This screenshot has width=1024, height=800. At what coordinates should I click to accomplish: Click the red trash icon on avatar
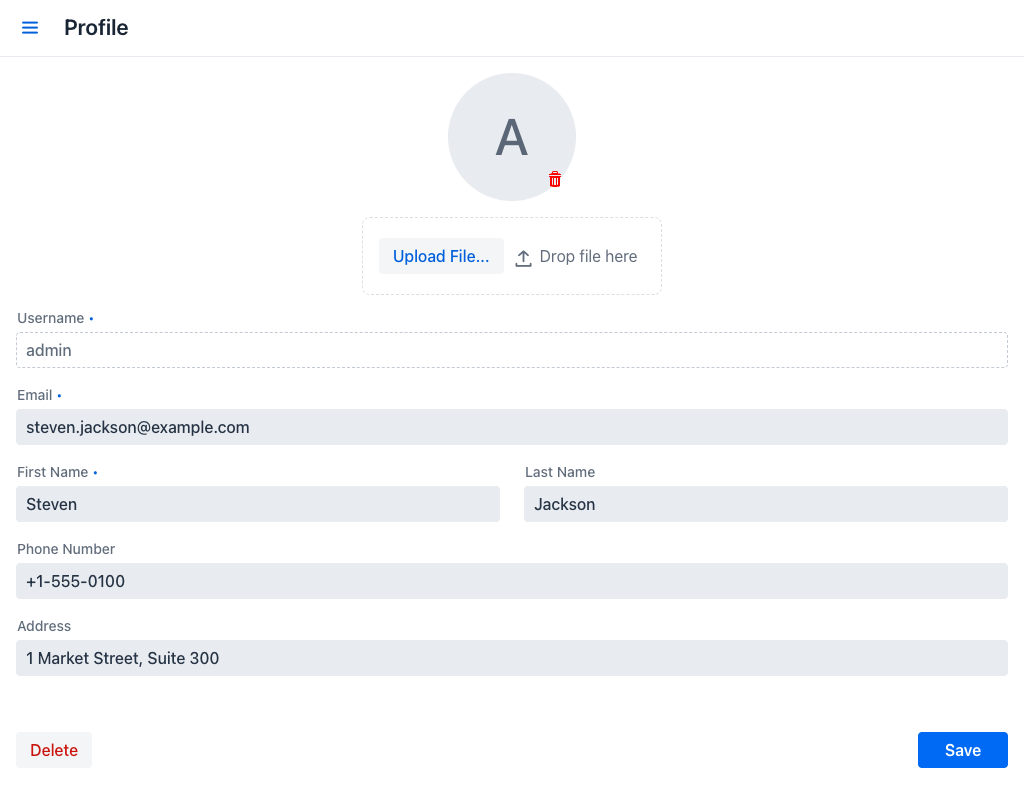tap(554, 179)
